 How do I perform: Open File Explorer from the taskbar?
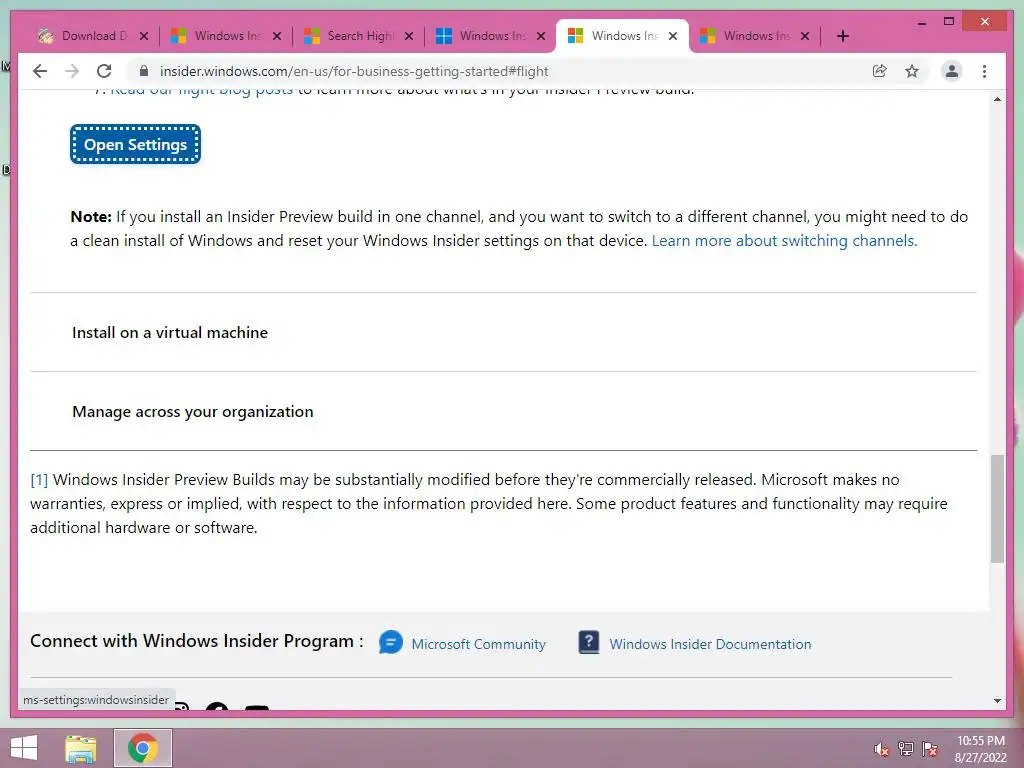(x=81, y=748)
